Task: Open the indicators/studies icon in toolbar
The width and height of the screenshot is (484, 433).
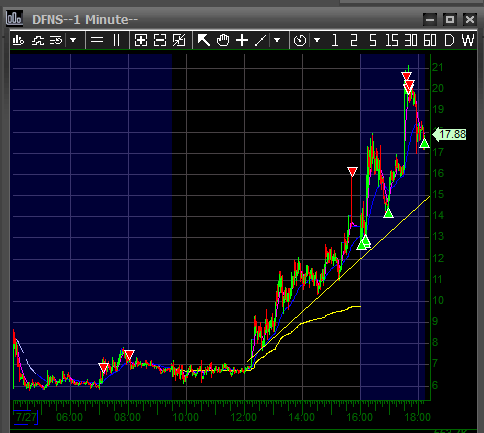Action: (38, 41)
